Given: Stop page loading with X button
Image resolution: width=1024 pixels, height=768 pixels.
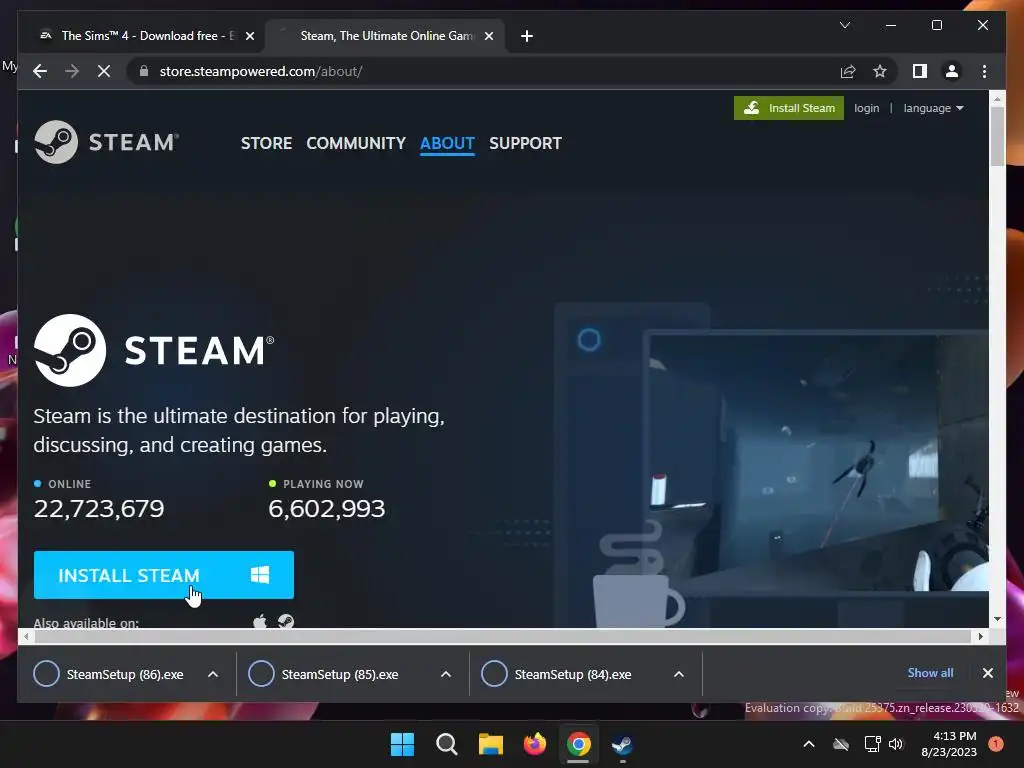Looking at the screenshot, I should [104, 71].
